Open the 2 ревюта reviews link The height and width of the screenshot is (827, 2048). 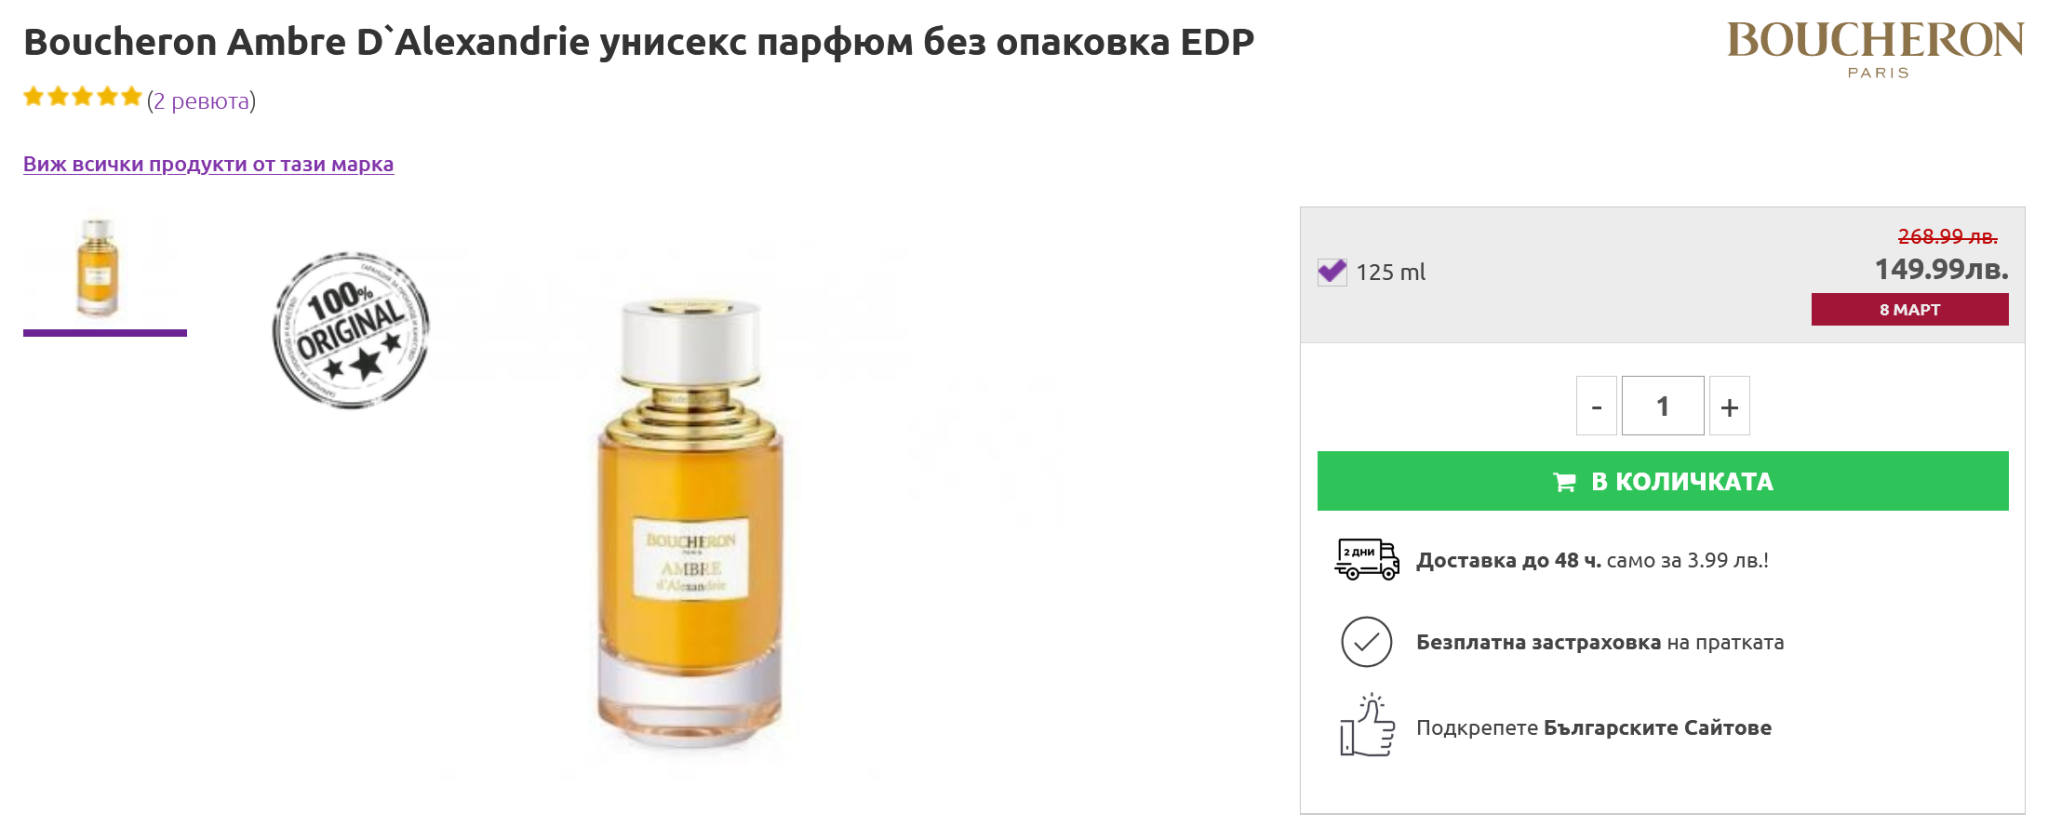coord(201,101)
